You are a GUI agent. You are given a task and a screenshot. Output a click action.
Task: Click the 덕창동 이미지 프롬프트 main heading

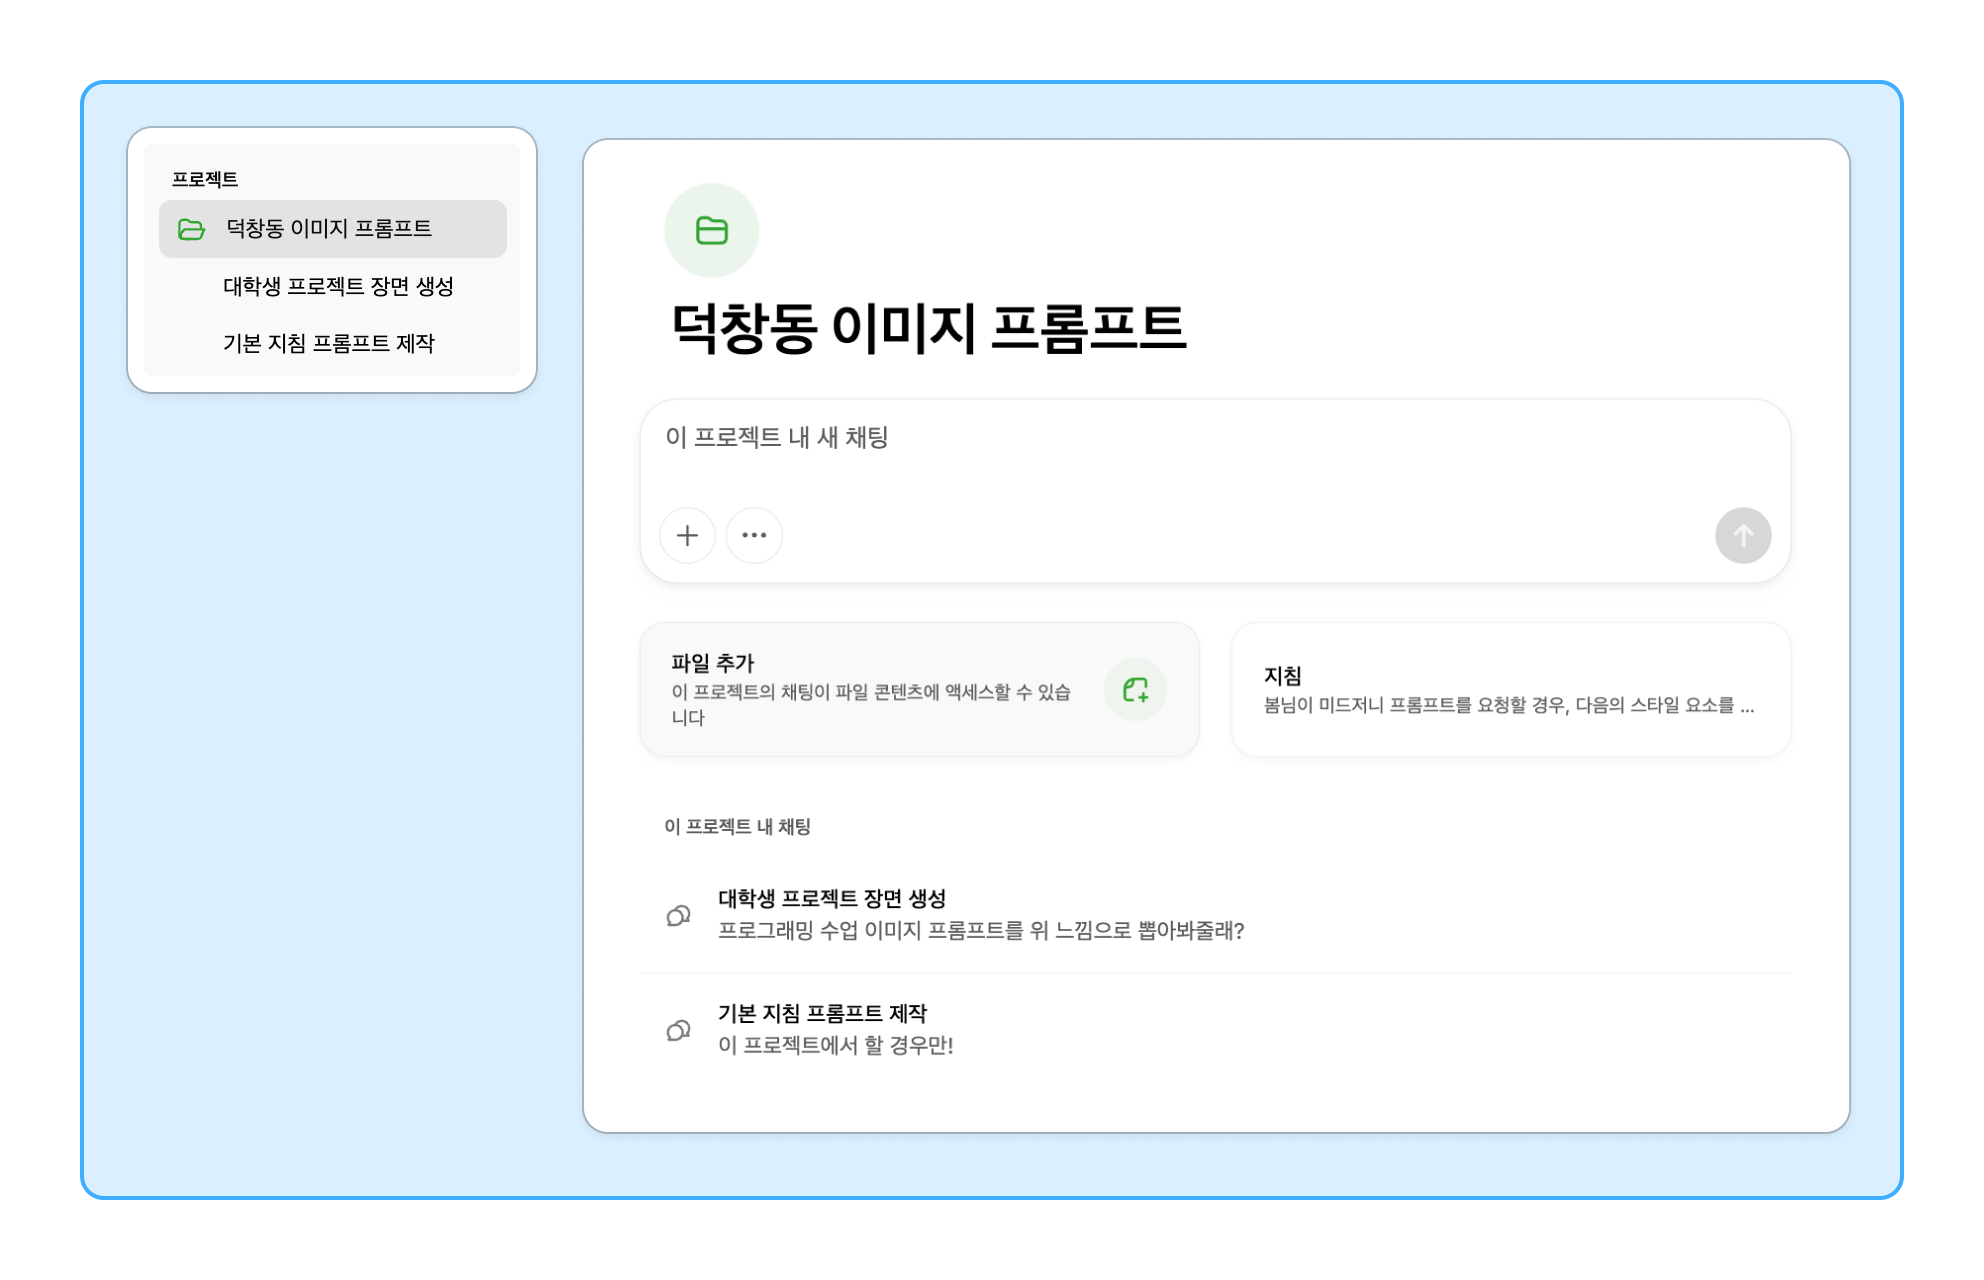(x=928, y=328)
